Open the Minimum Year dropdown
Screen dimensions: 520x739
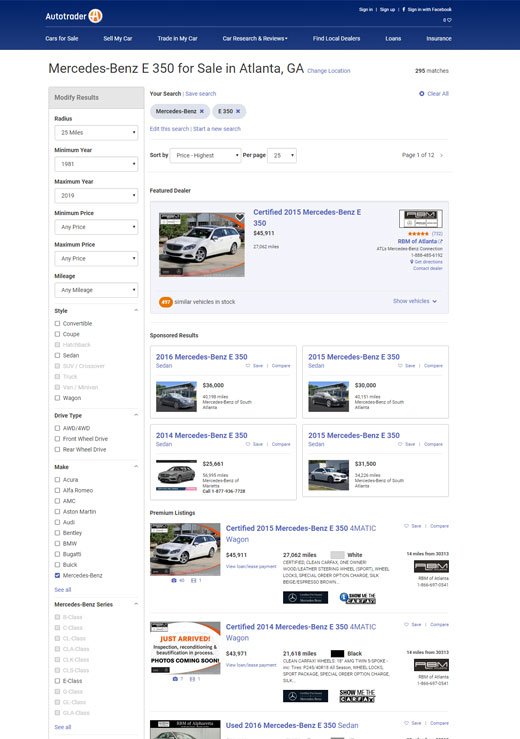[96, 164]
